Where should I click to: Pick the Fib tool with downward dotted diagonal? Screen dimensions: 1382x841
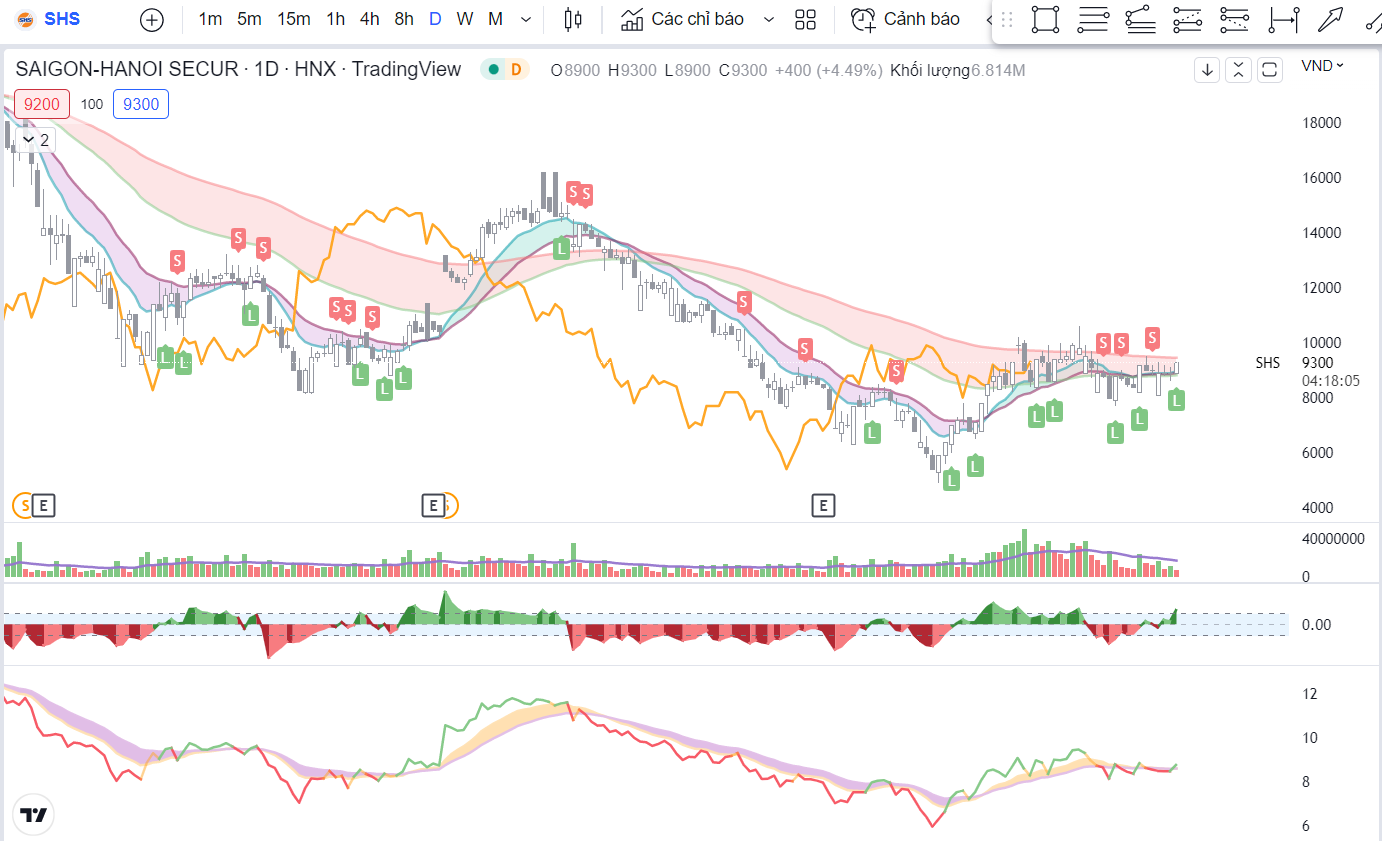click(1235, 20)
